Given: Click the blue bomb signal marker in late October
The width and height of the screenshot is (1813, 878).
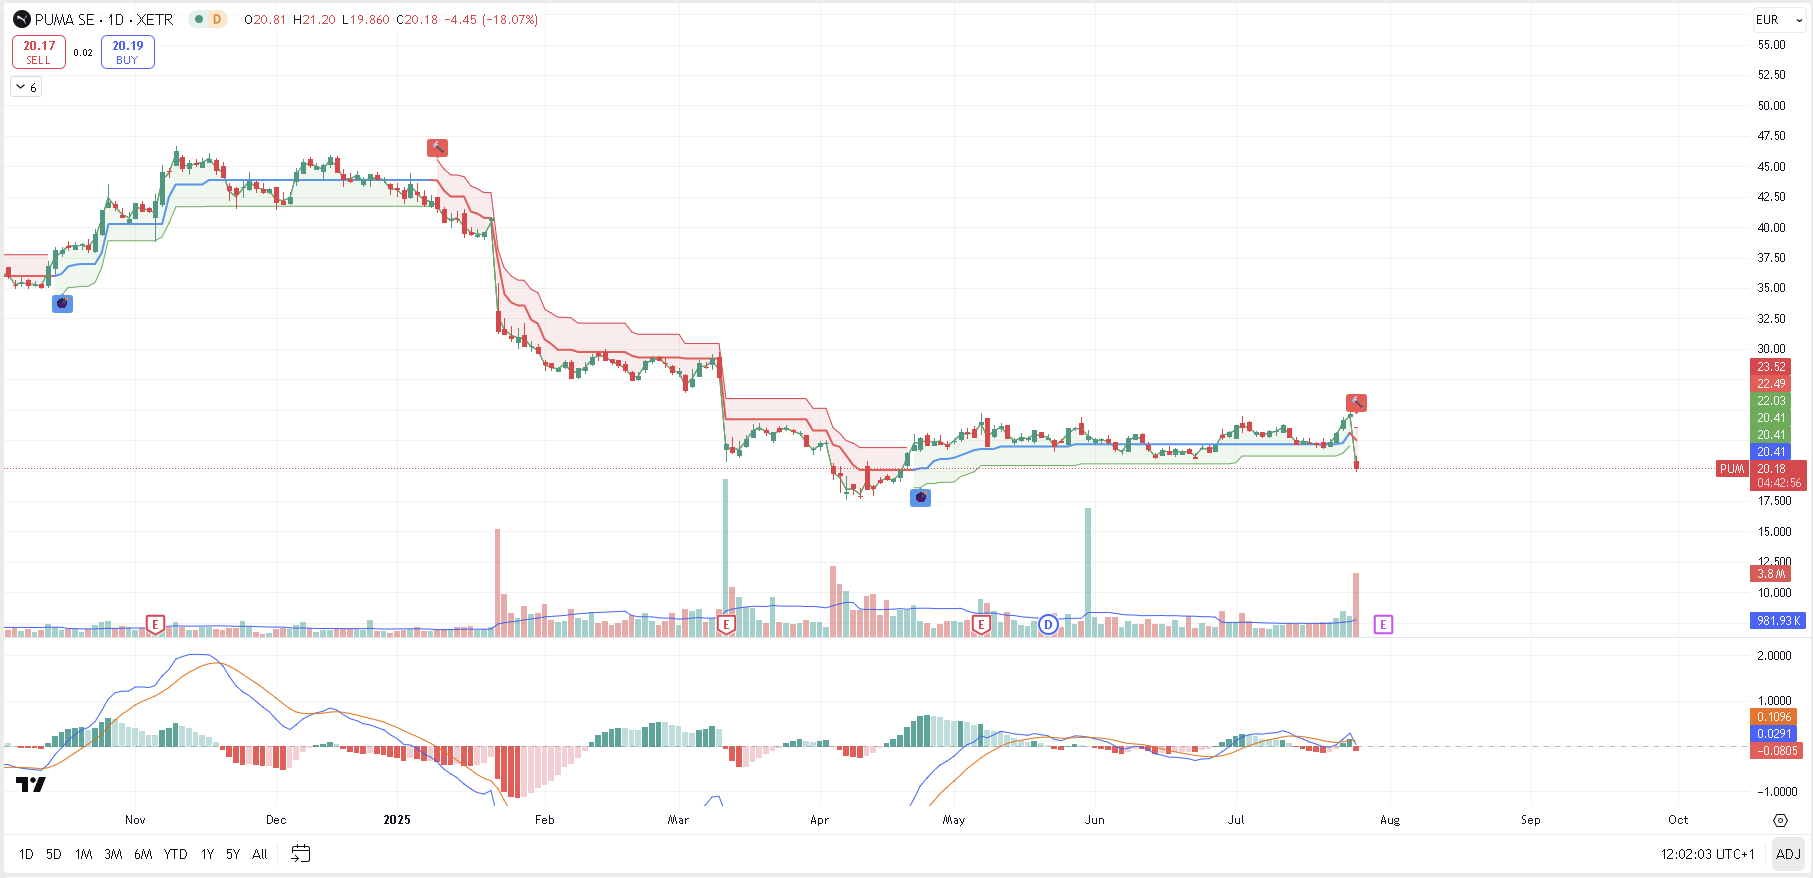Looking at the screenshot, I should pos(62,303).
